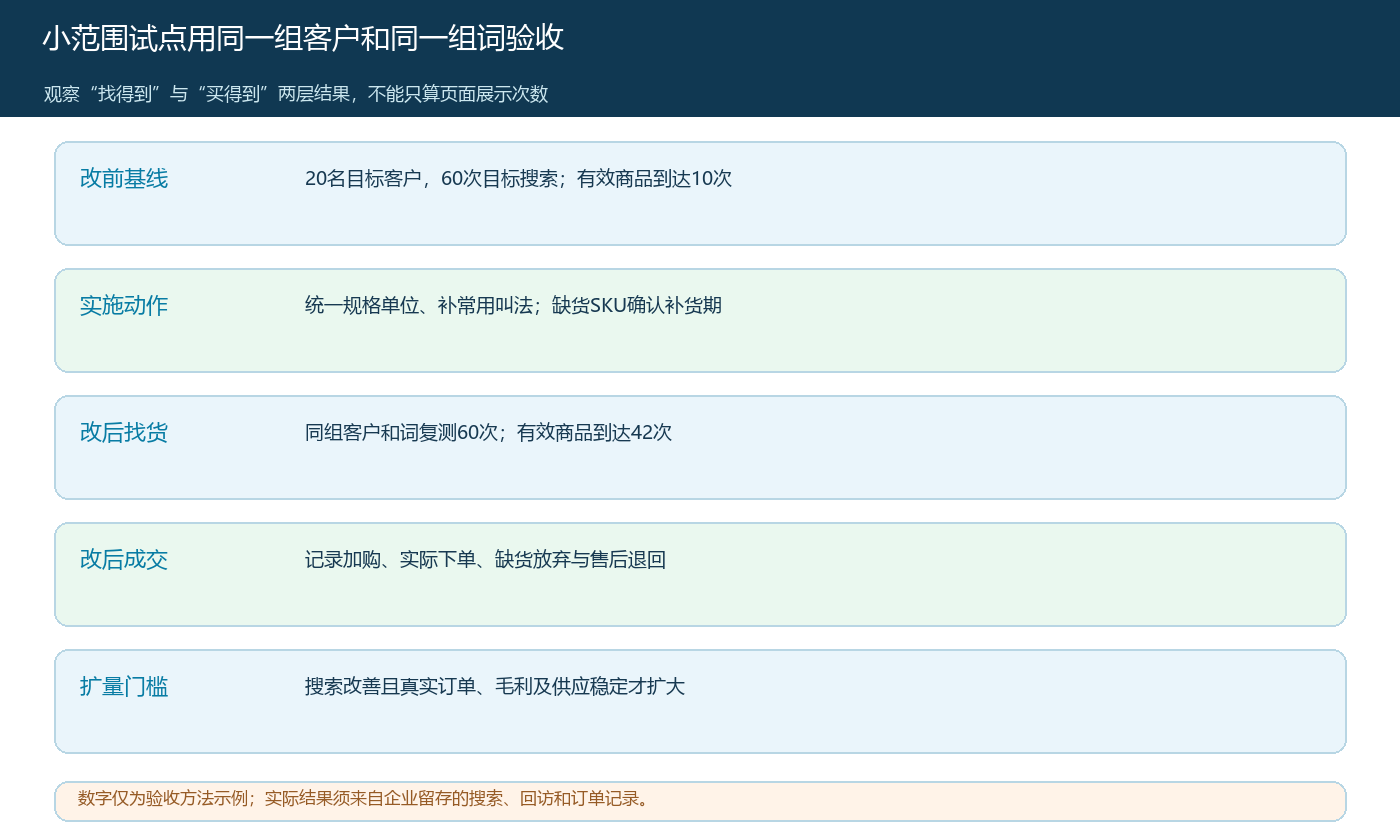Select the subtitle starting with 观察“找得到”
Viewport: 1400px width, 840px height.
(x=296, y=94)
